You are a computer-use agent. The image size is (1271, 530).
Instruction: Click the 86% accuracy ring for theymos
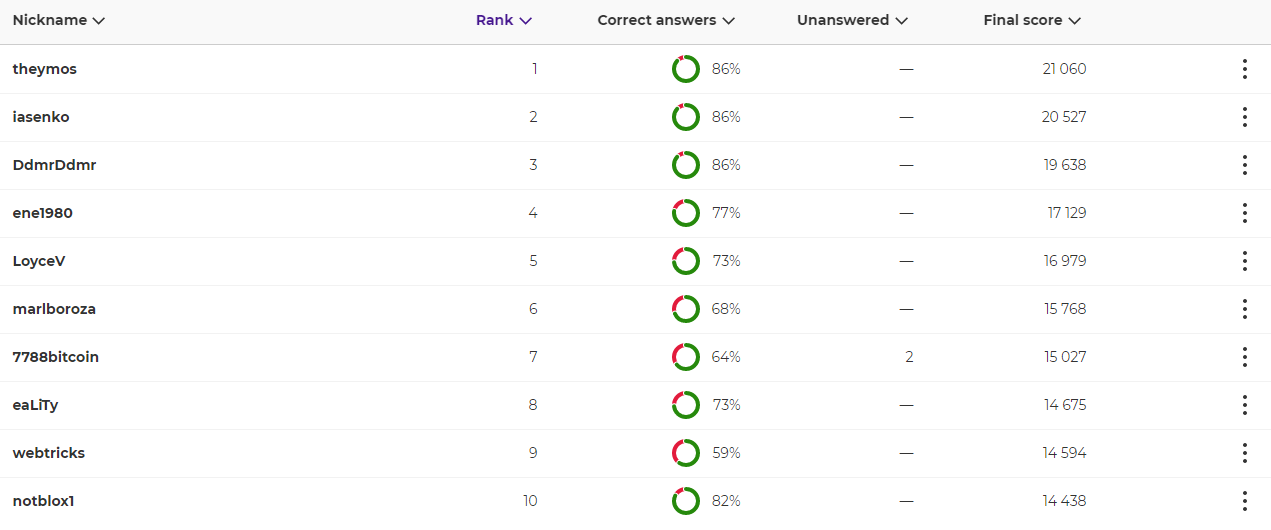click(686, 69)
